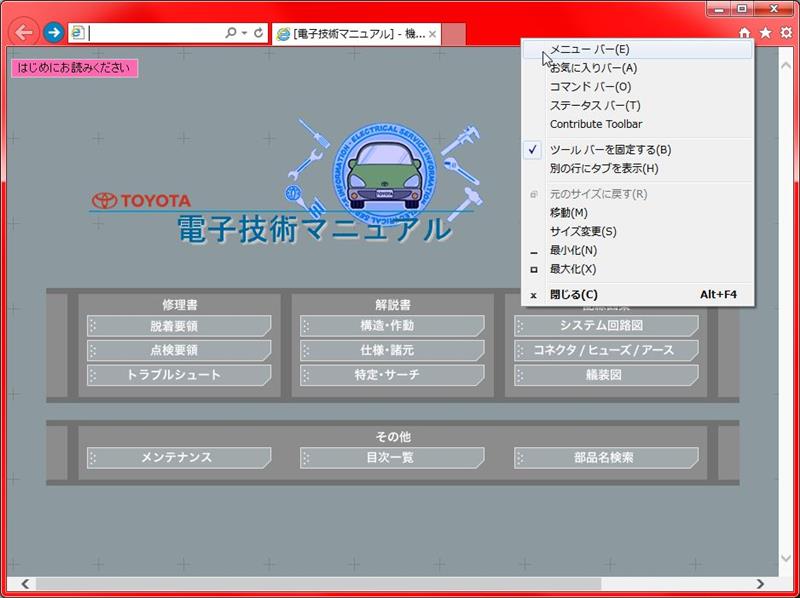Click the horizontal scrollbar thumb
800x598 pixels.
(x=318, y=584)
